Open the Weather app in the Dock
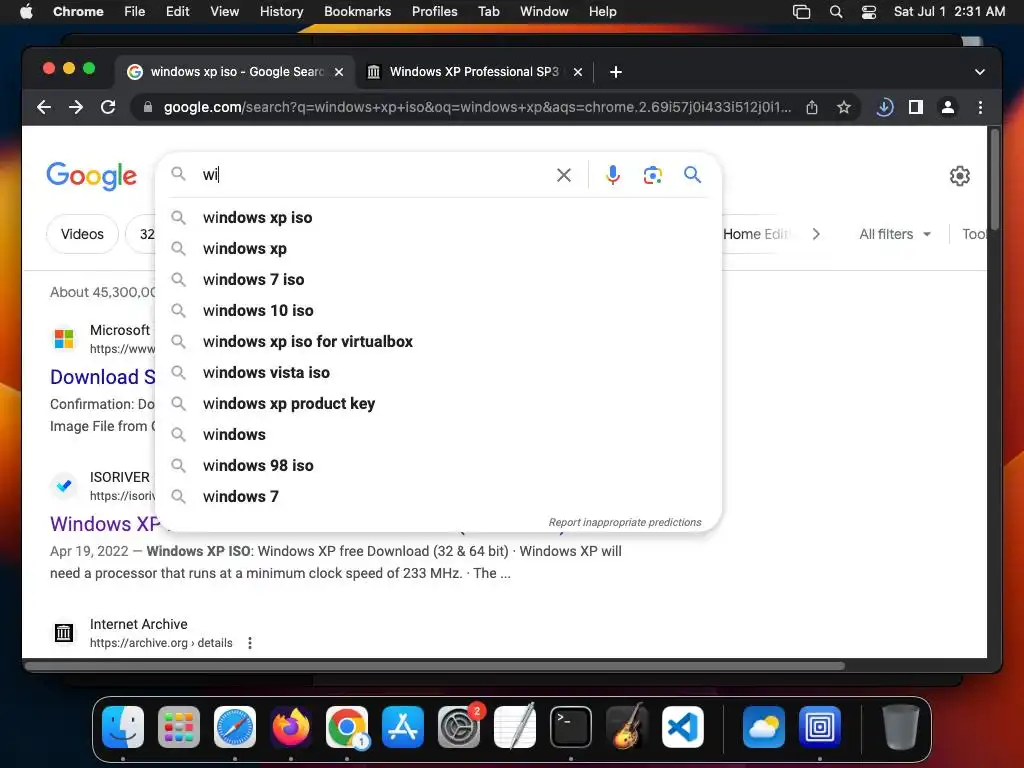The width and height of the screenshot is (1024, 768). point(763,726)
